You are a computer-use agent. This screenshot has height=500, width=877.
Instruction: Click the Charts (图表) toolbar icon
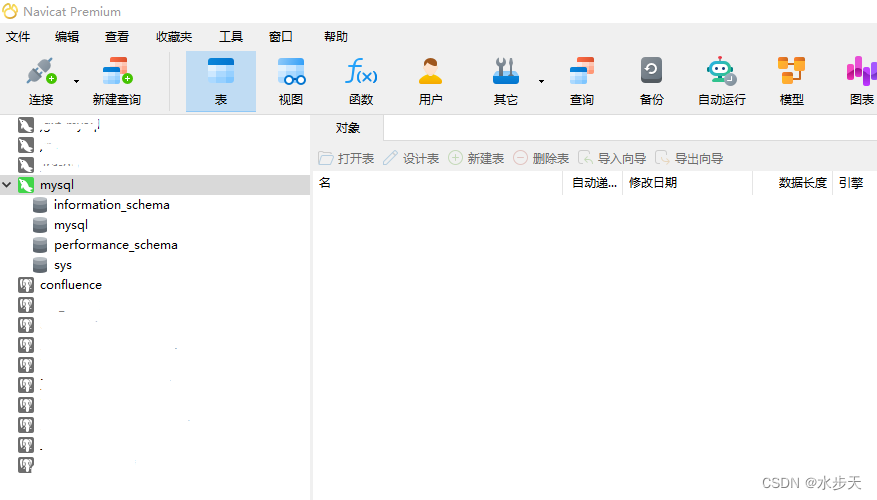(861, 72)
